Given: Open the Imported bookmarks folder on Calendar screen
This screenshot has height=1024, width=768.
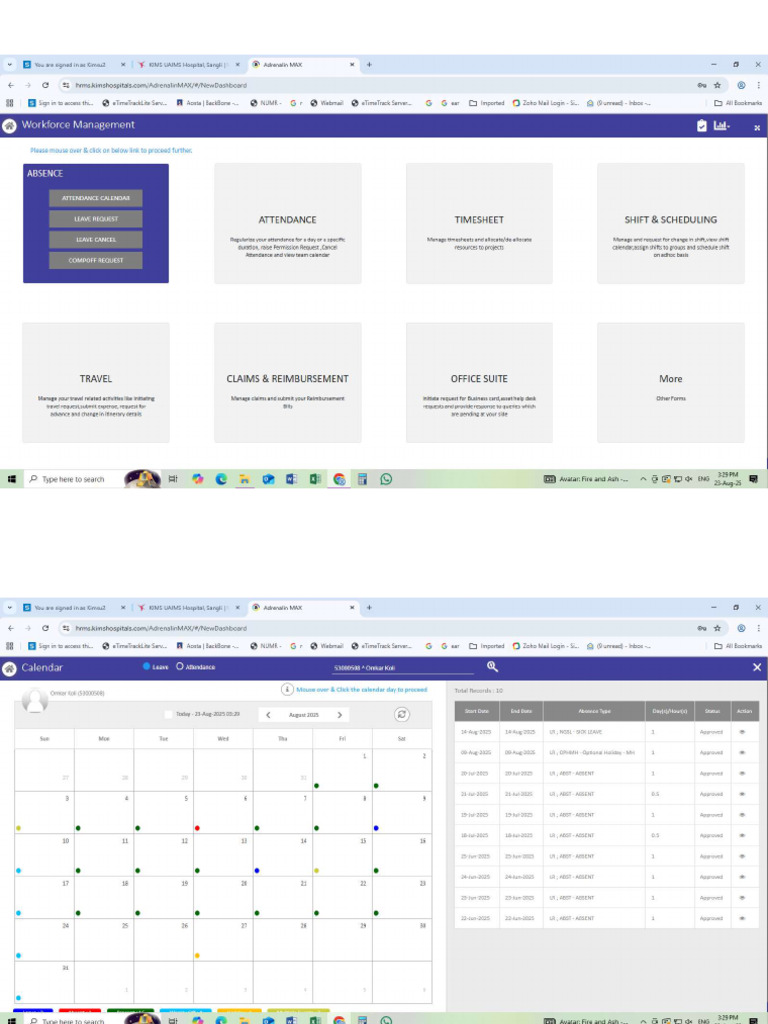Looking at the screenshot, I should click(487, 646).
